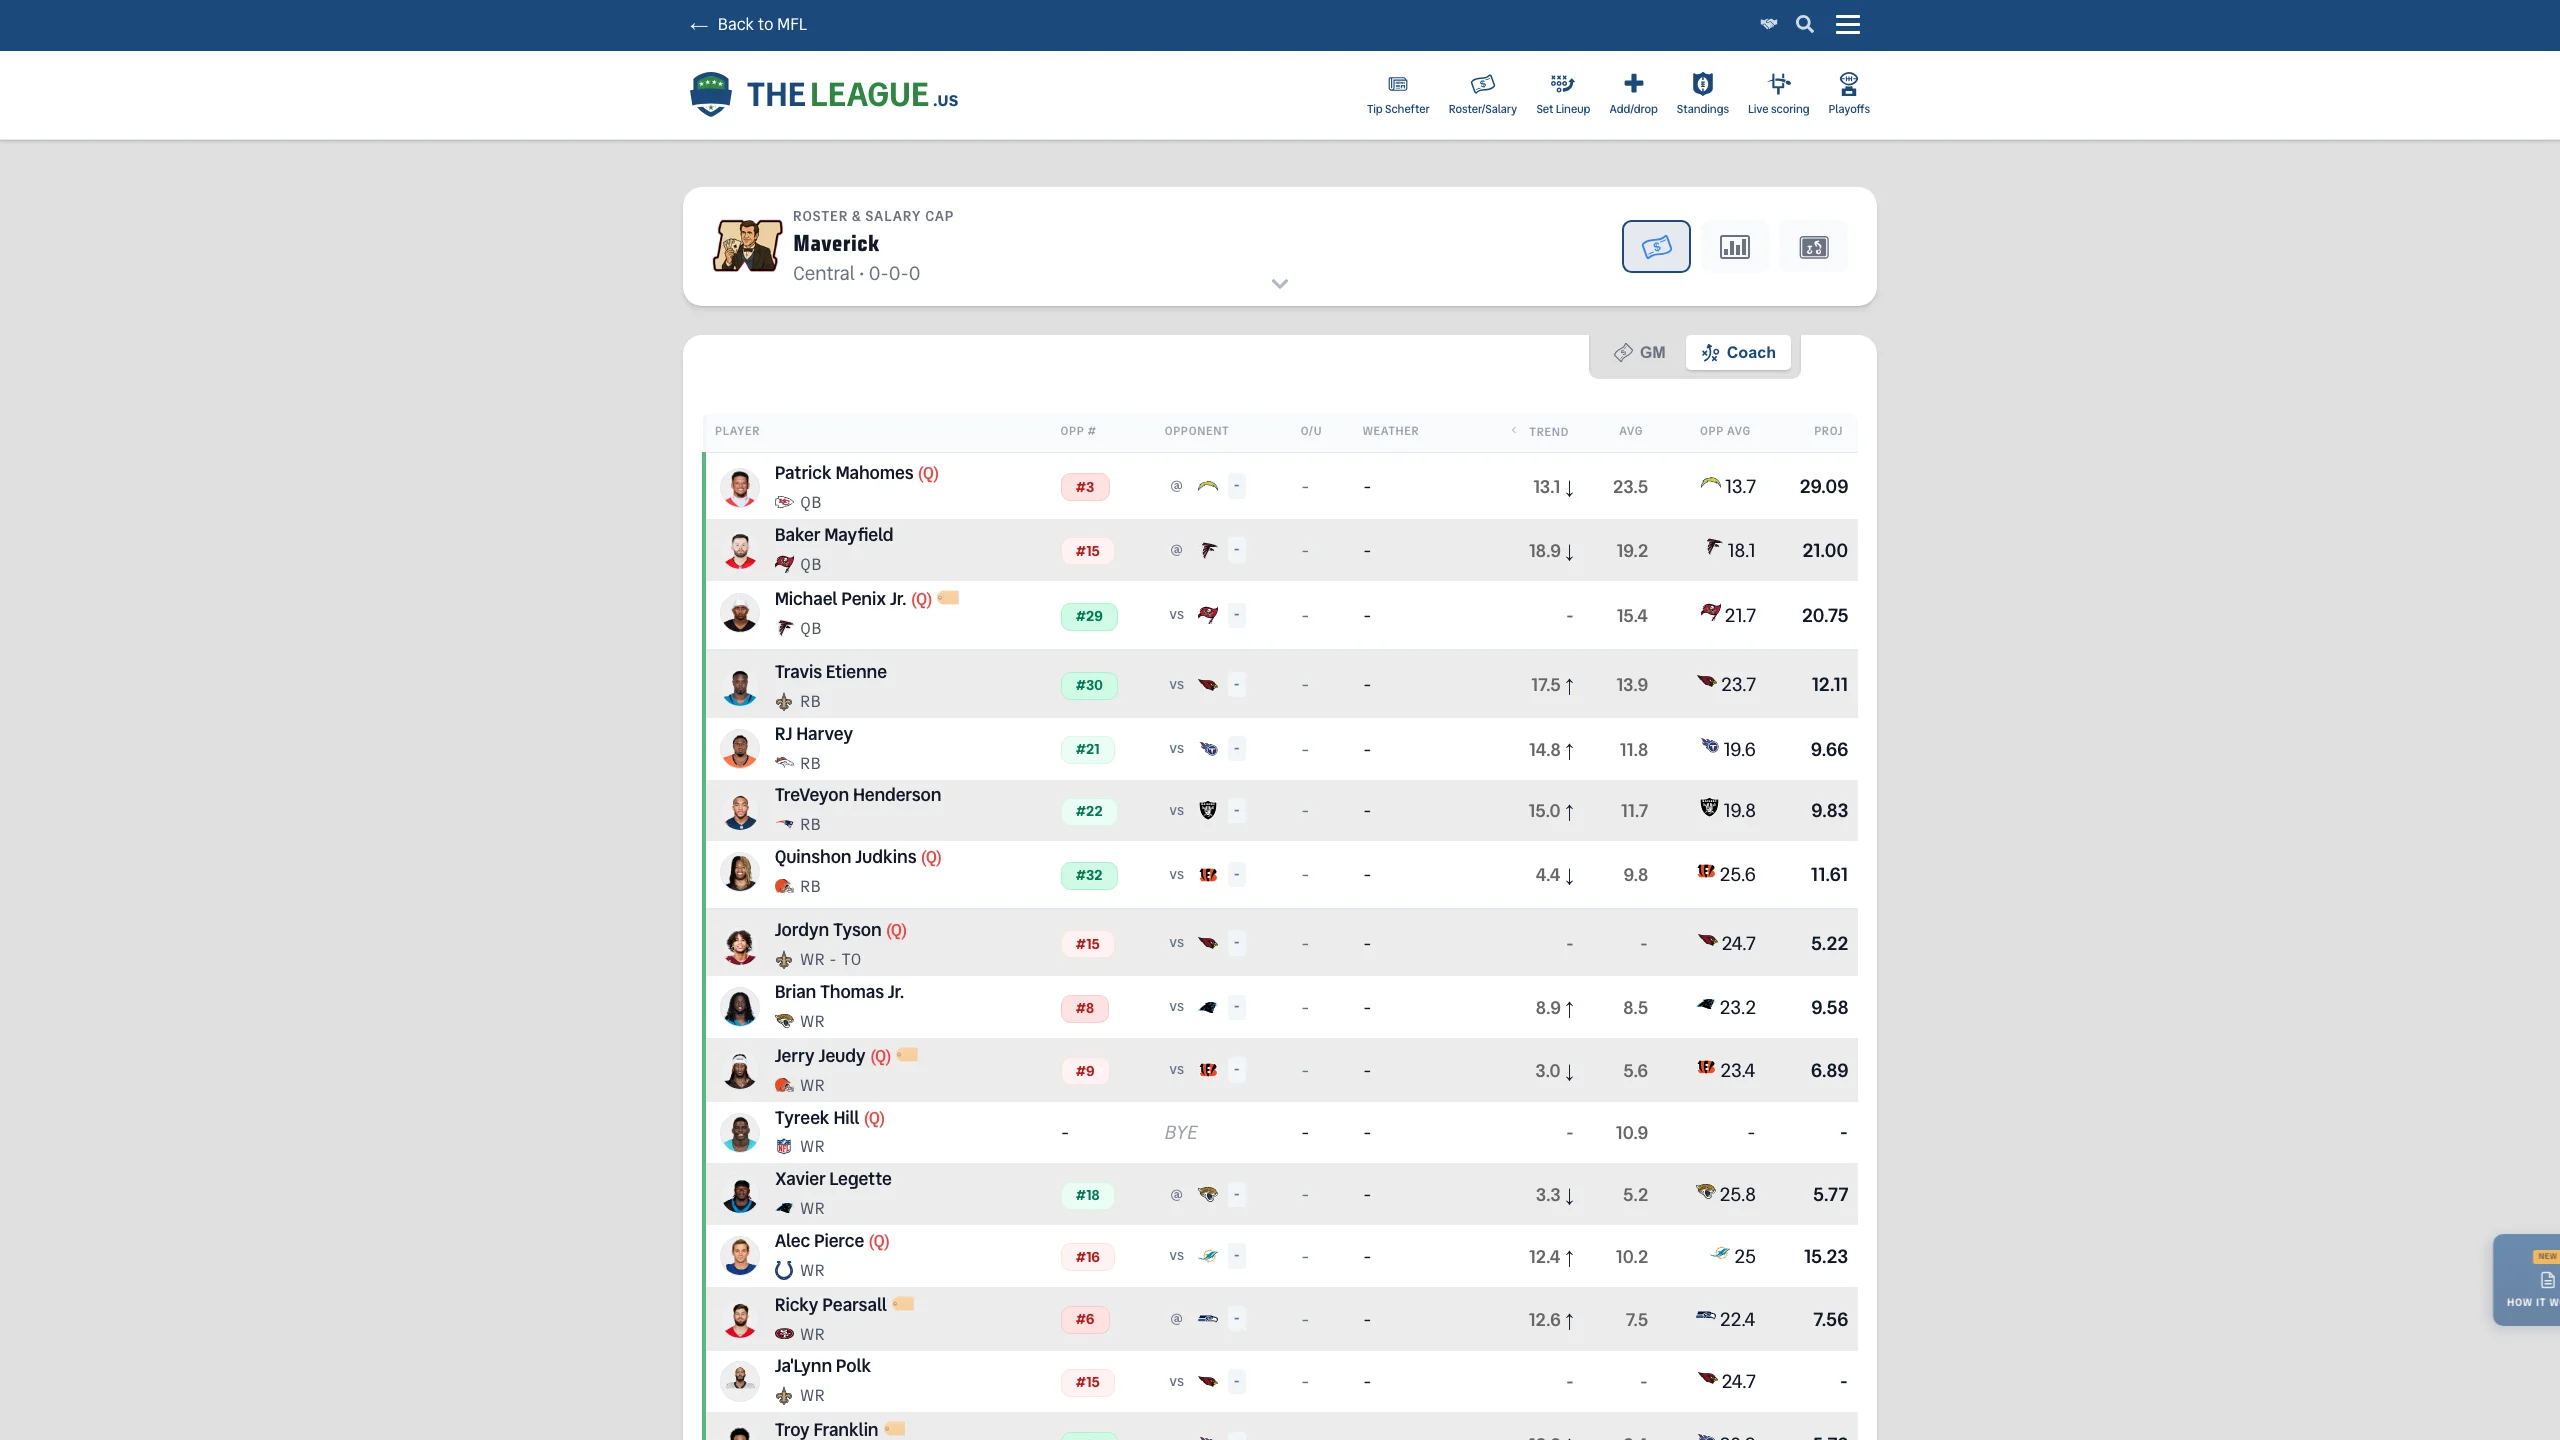Sort by PROJ column header
Image resolution: width=2560 pixels, height=1440 pixels.
(1828, 431)
